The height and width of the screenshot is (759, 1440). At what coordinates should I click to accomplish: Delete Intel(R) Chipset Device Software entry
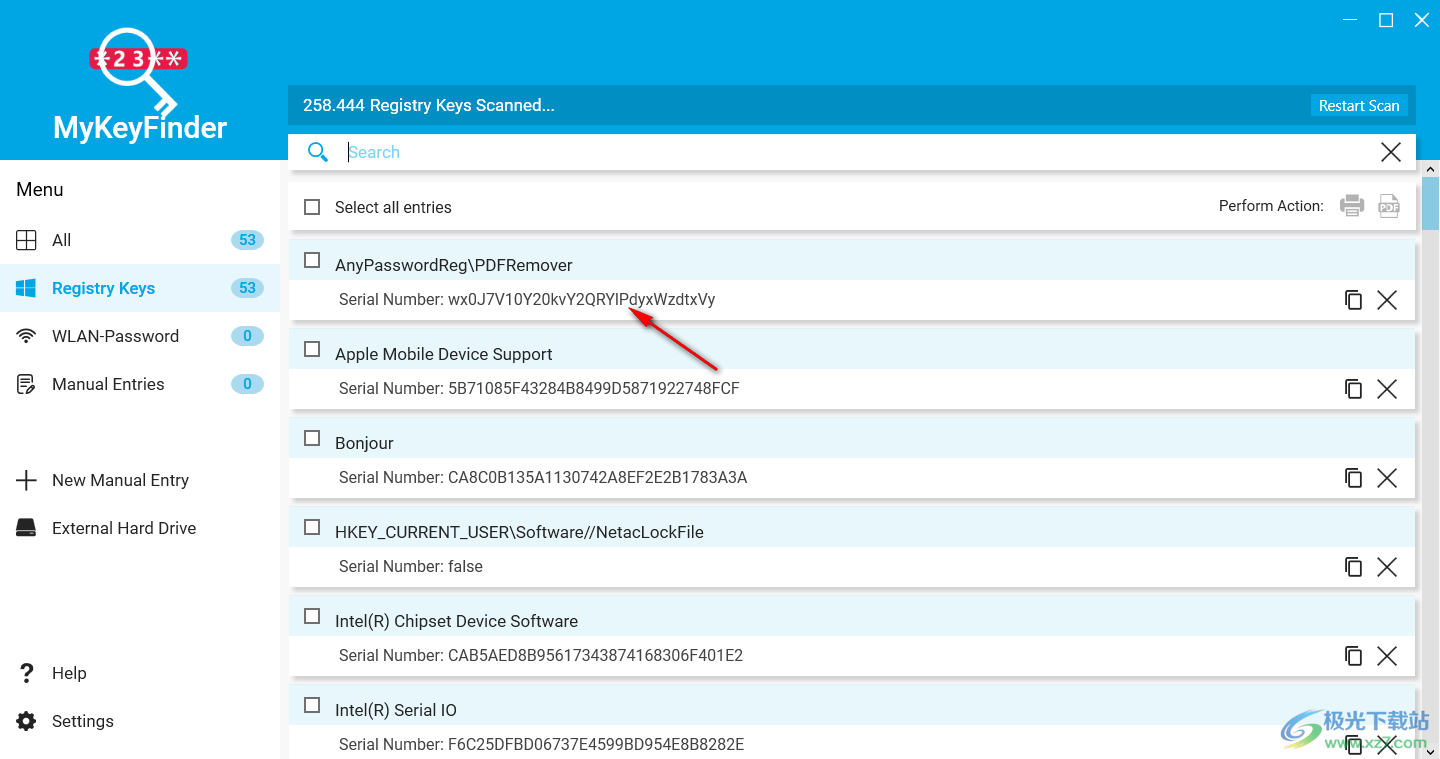tap(1387, 656)
